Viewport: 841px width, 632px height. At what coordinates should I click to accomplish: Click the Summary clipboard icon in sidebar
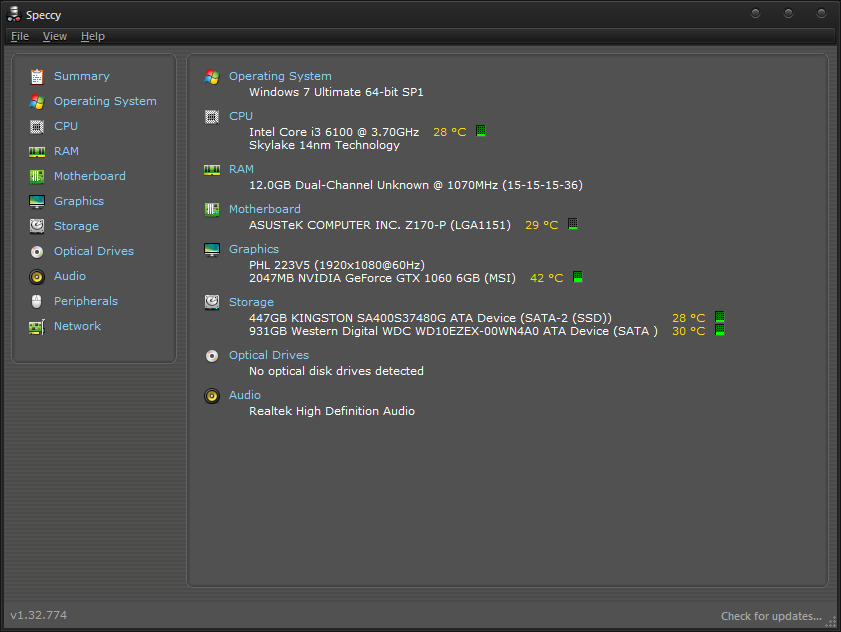(x=36, y=77)
